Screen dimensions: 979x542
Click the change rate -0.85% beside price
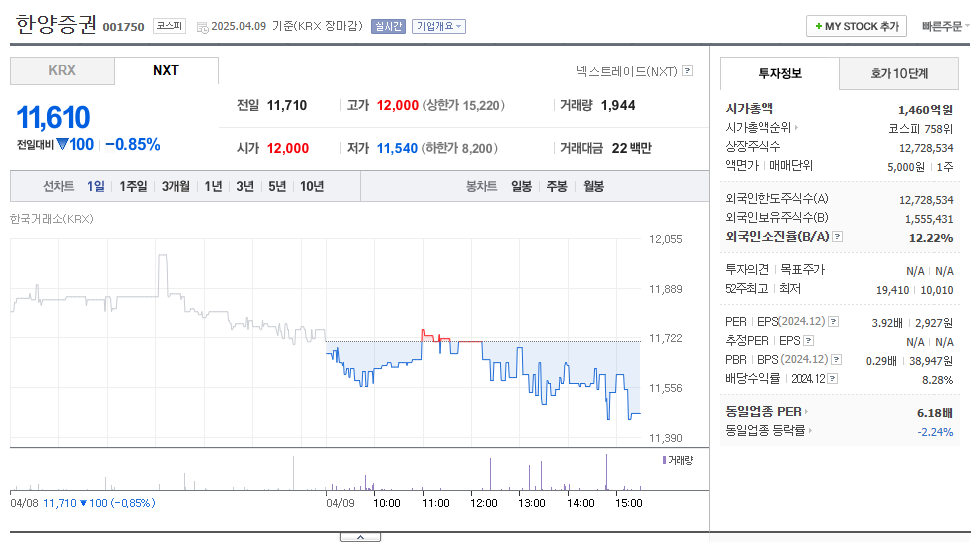coord(133,145)
